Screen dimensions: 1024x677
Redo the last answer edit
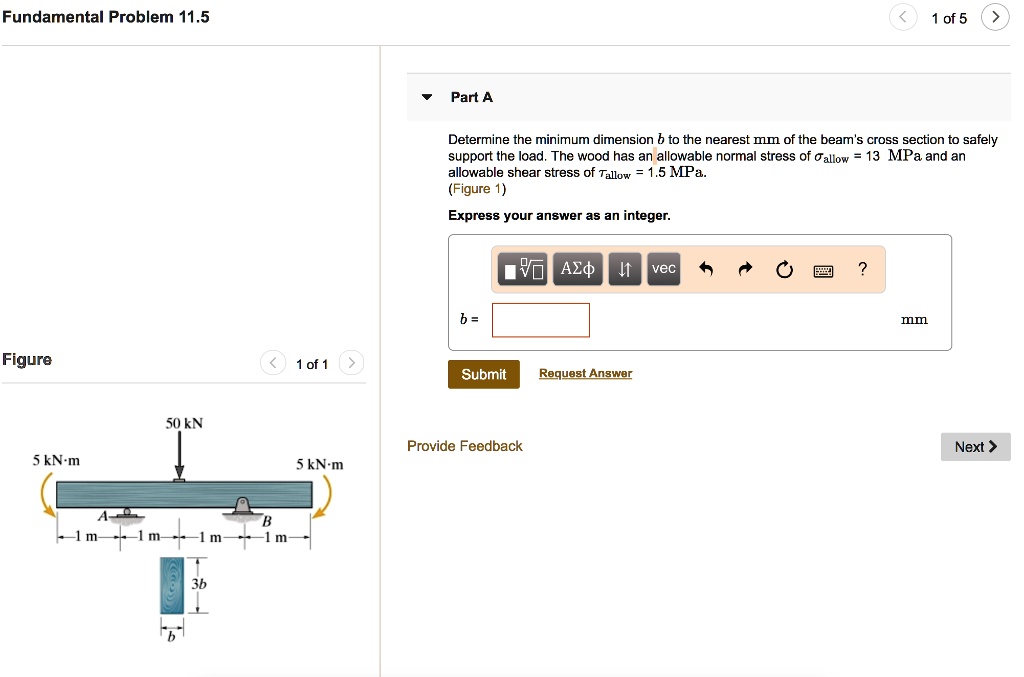pos(745,268)
